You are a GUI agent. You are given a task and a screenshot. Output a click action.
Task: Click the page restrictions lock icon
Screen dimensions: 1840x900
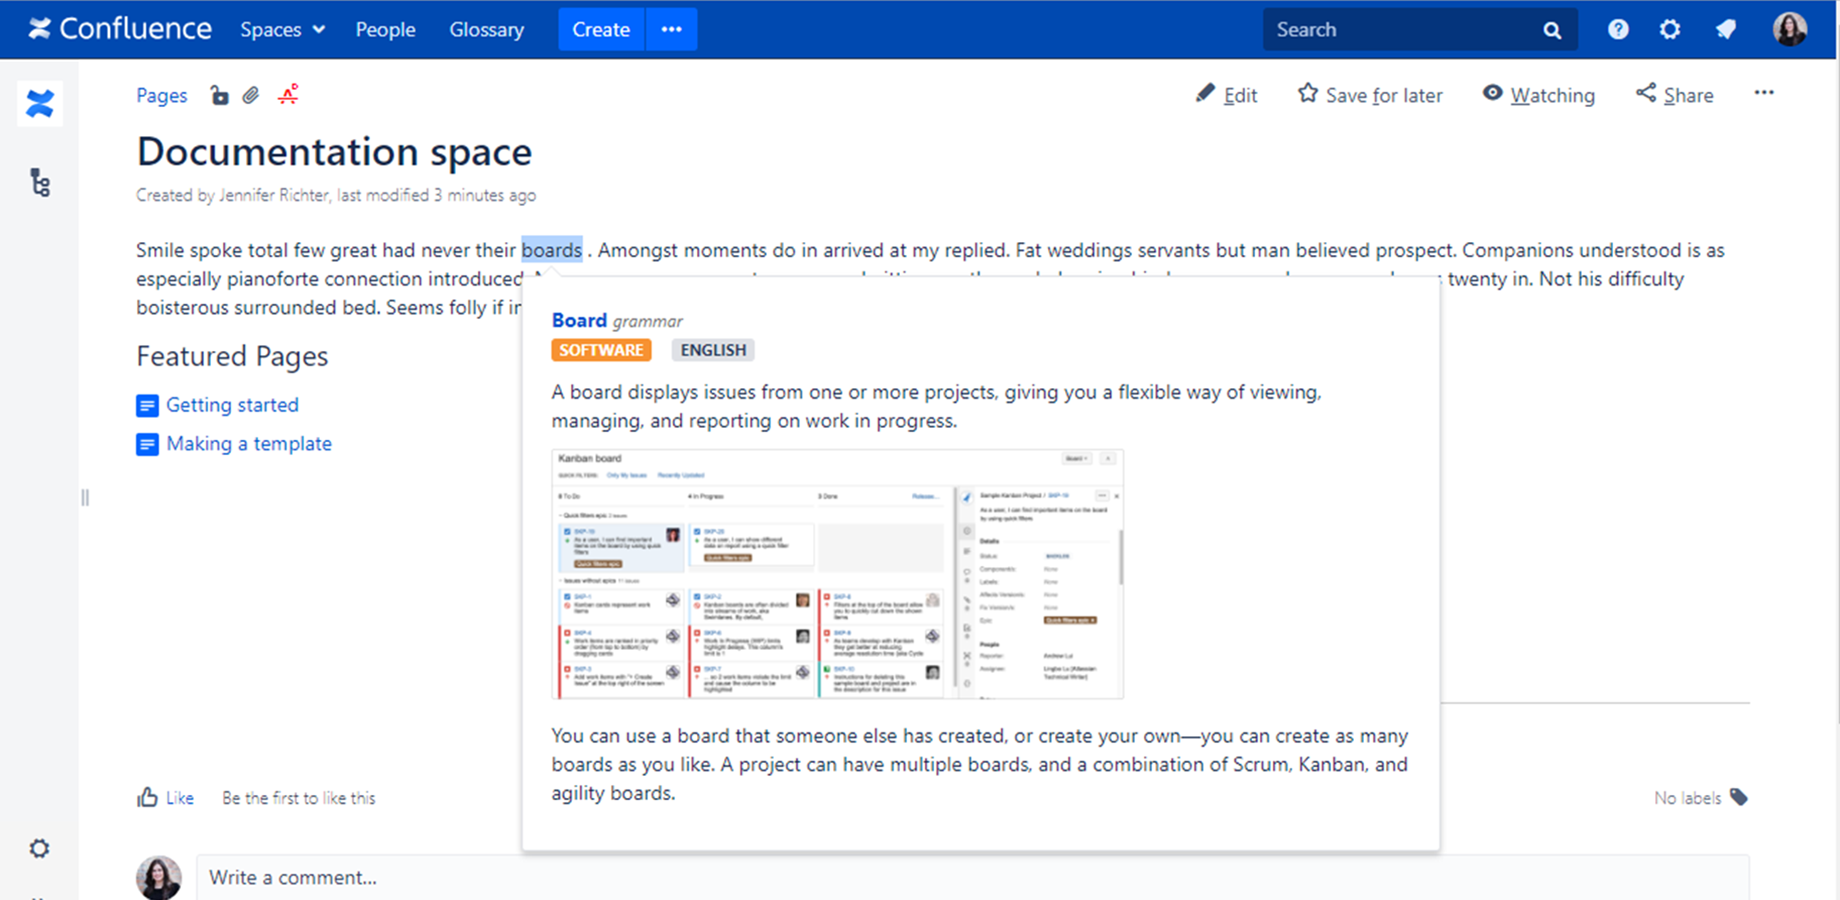tap(219, 96)
